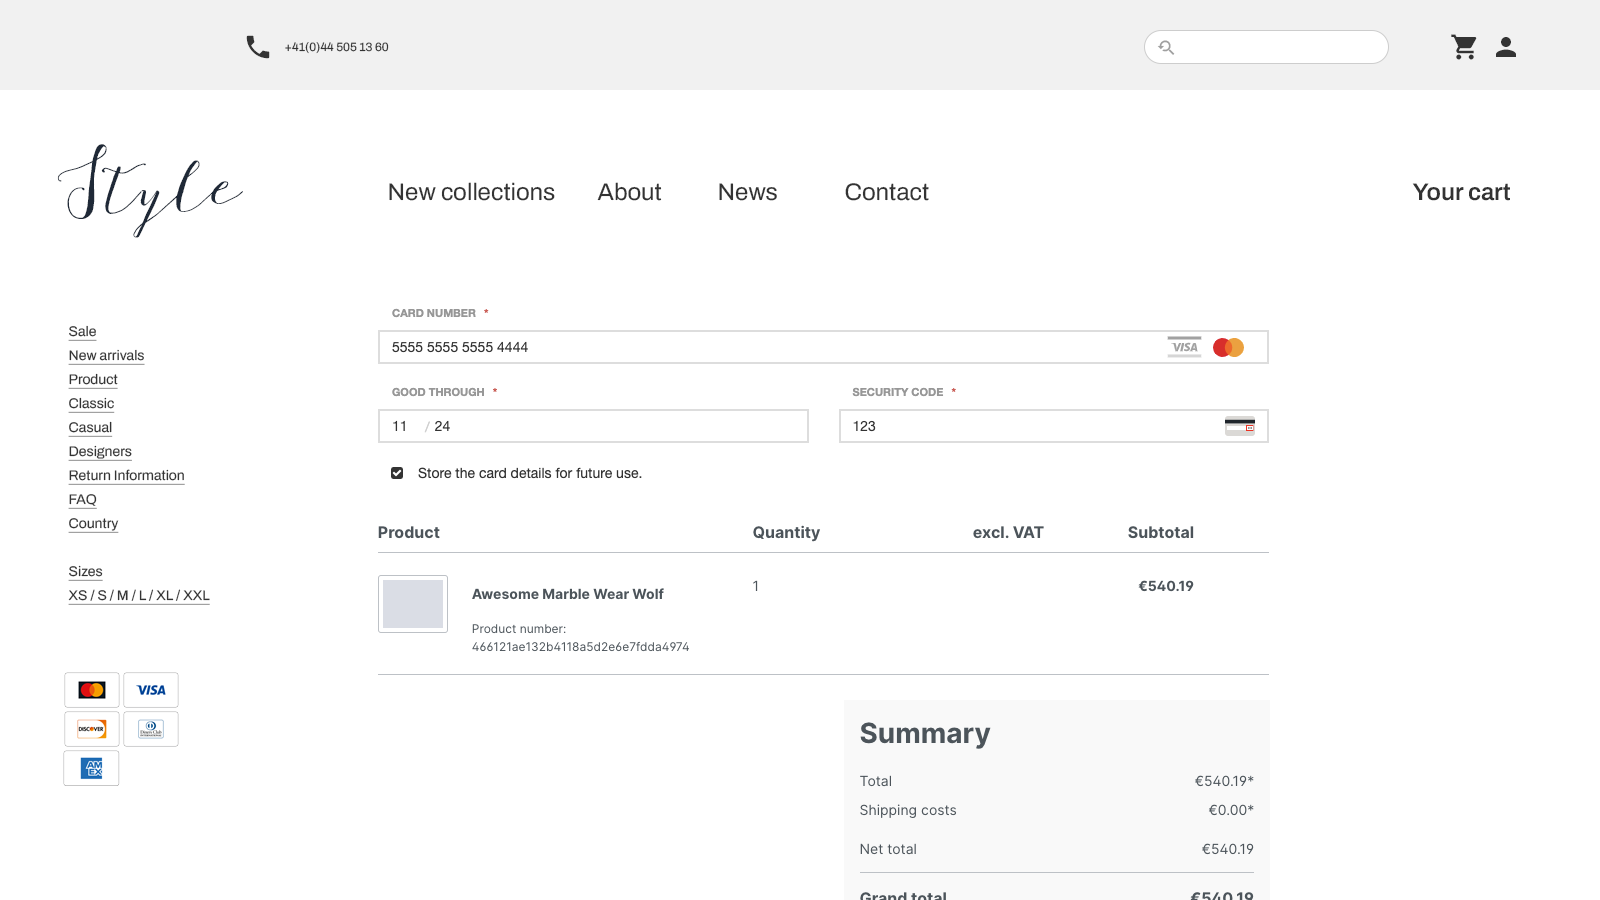
Task: Uncheck Store the card details checkbox
Action: pos(397,473)
